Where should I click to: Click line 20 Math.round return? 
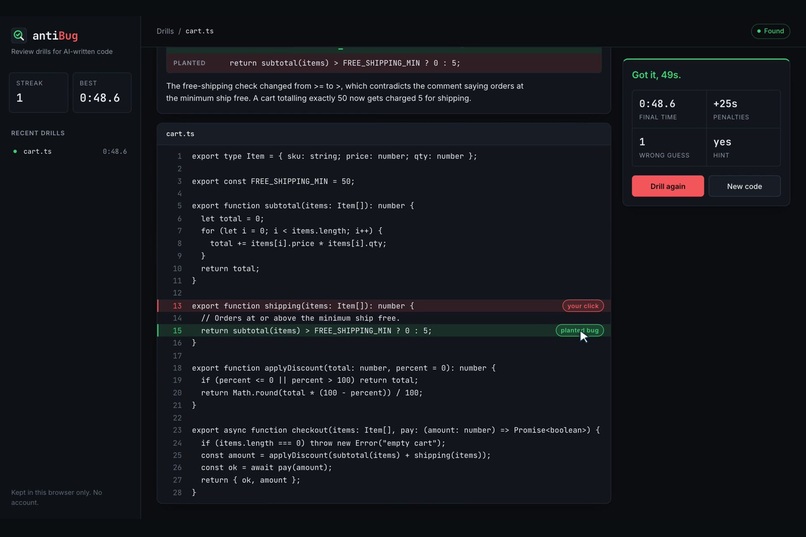point(312,393)
